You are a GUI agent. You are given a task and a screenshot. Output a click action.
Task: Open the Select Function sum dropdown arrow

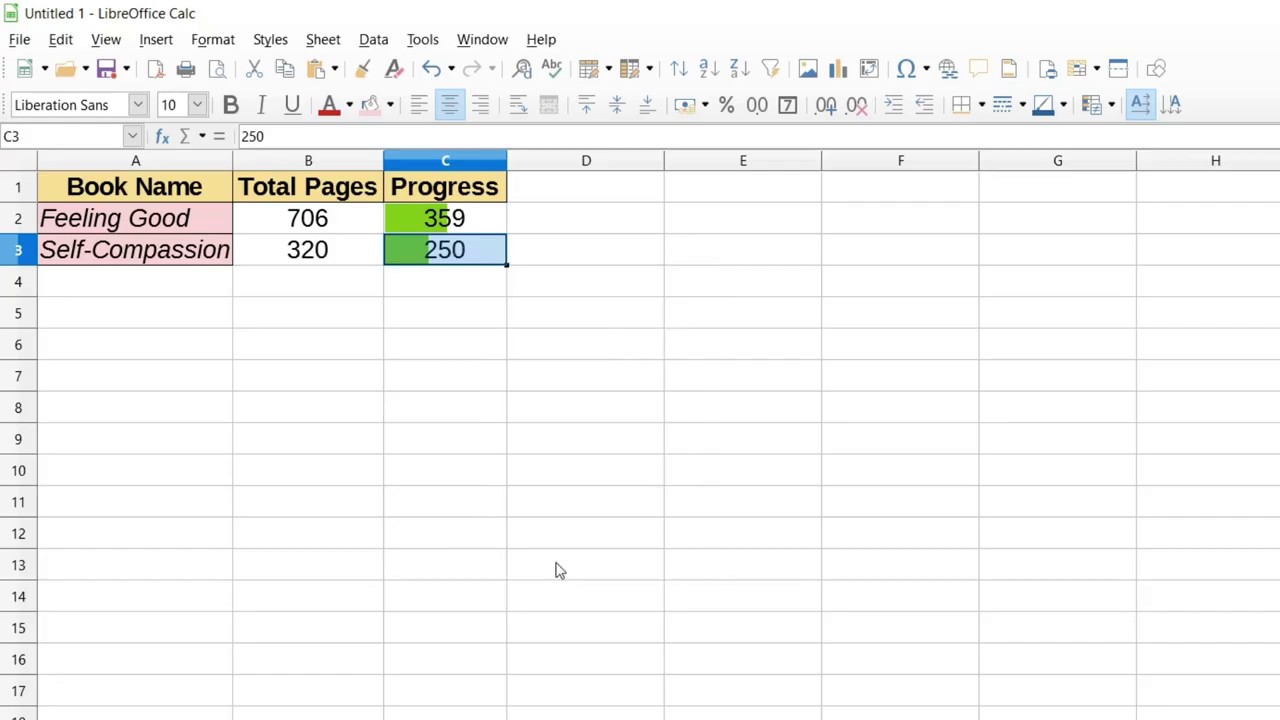tap(202, 136)
